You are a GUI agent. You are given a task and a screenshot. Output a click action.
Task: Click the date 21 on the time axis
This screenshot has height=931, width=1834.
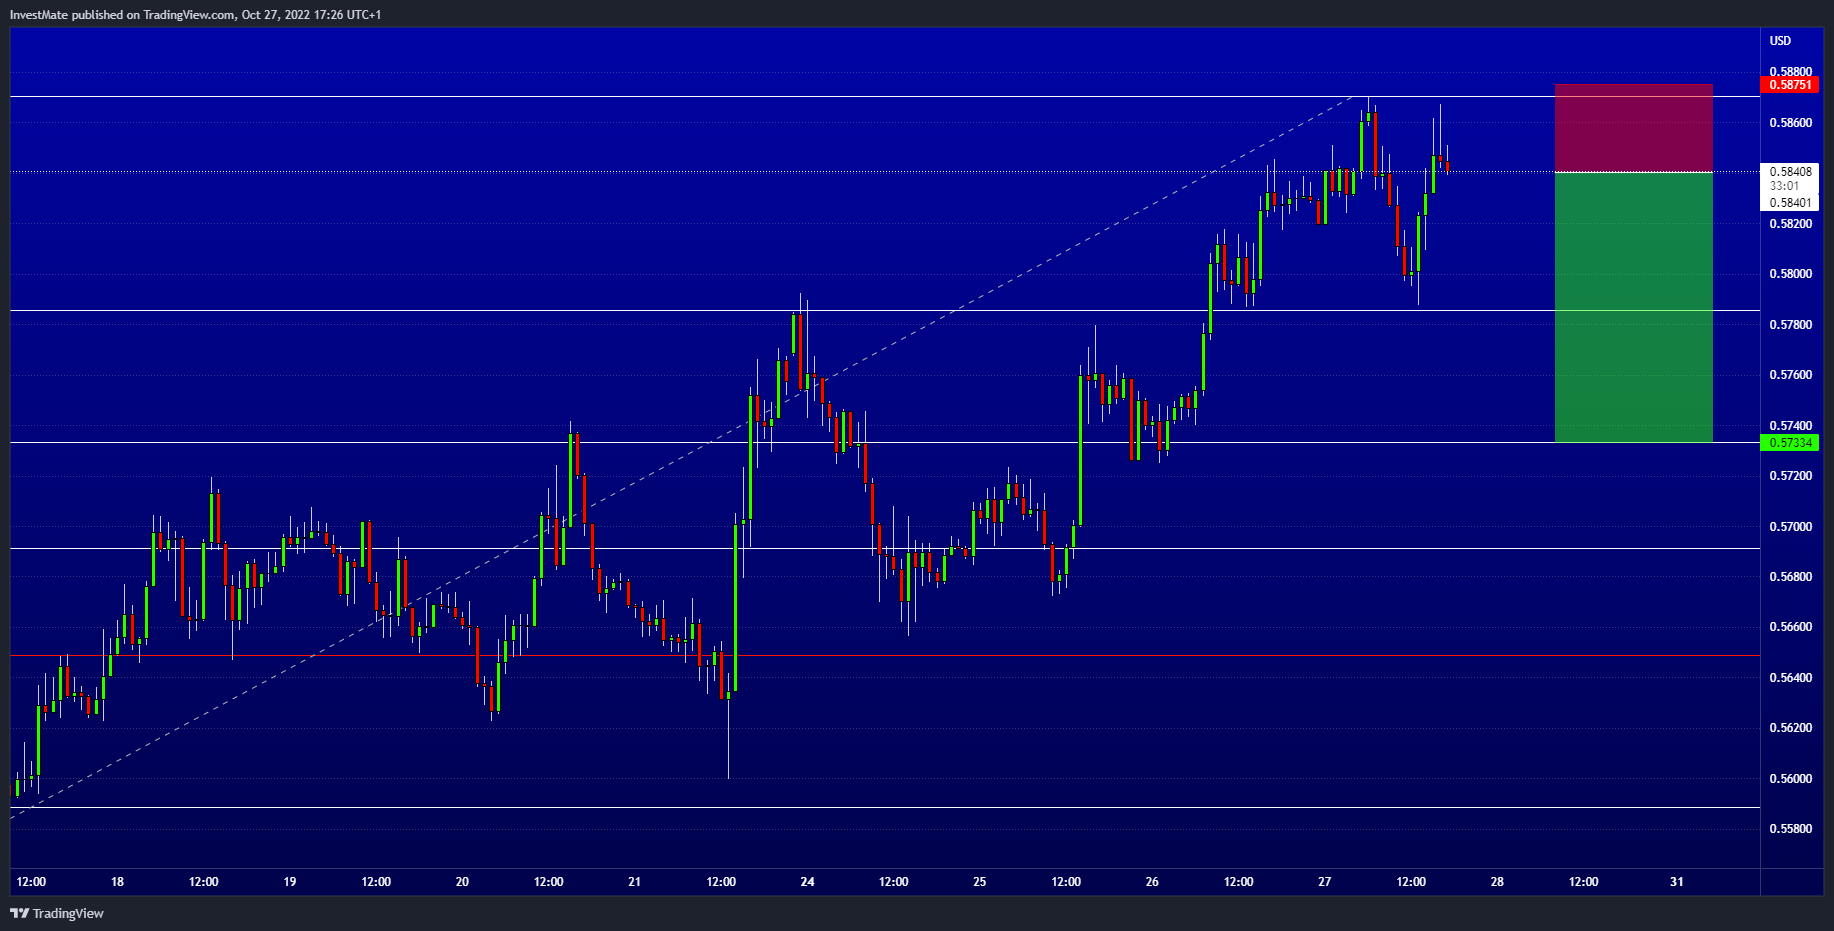coord(634,882)
